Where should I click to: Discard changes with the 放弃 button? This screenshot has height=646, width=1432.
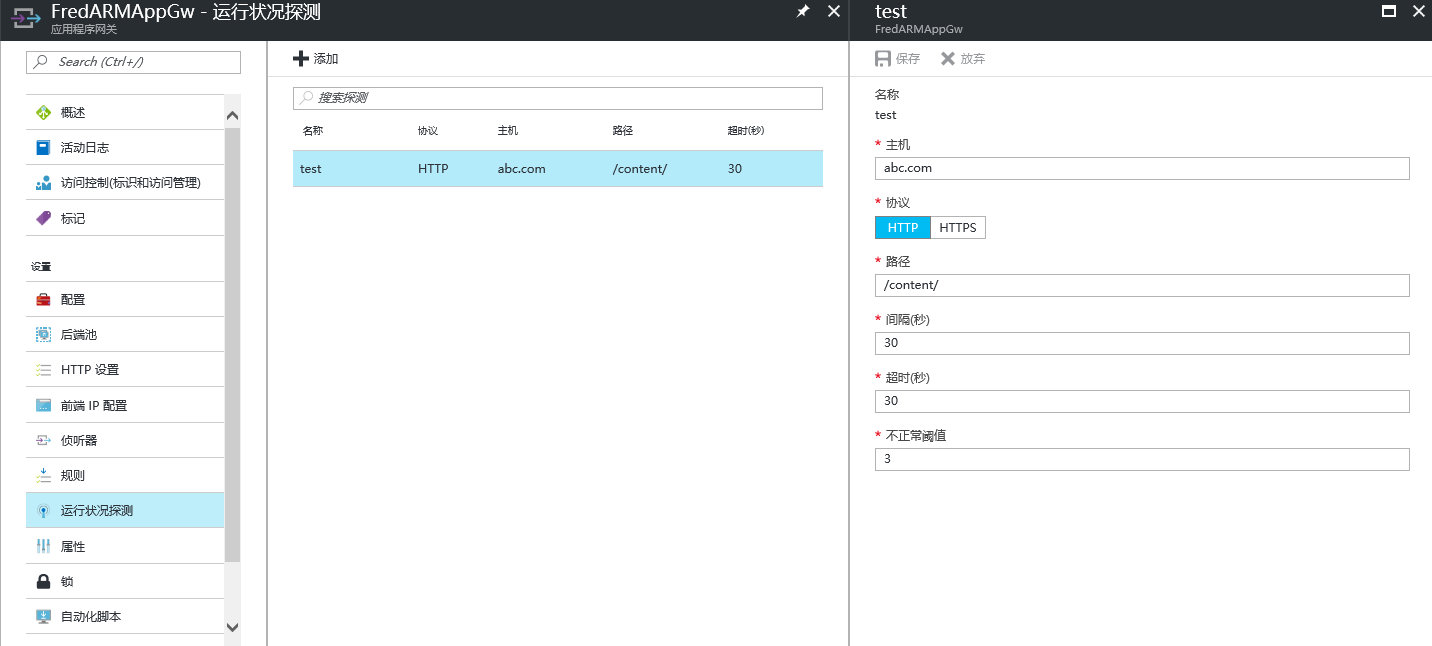(x=963, y=59)
